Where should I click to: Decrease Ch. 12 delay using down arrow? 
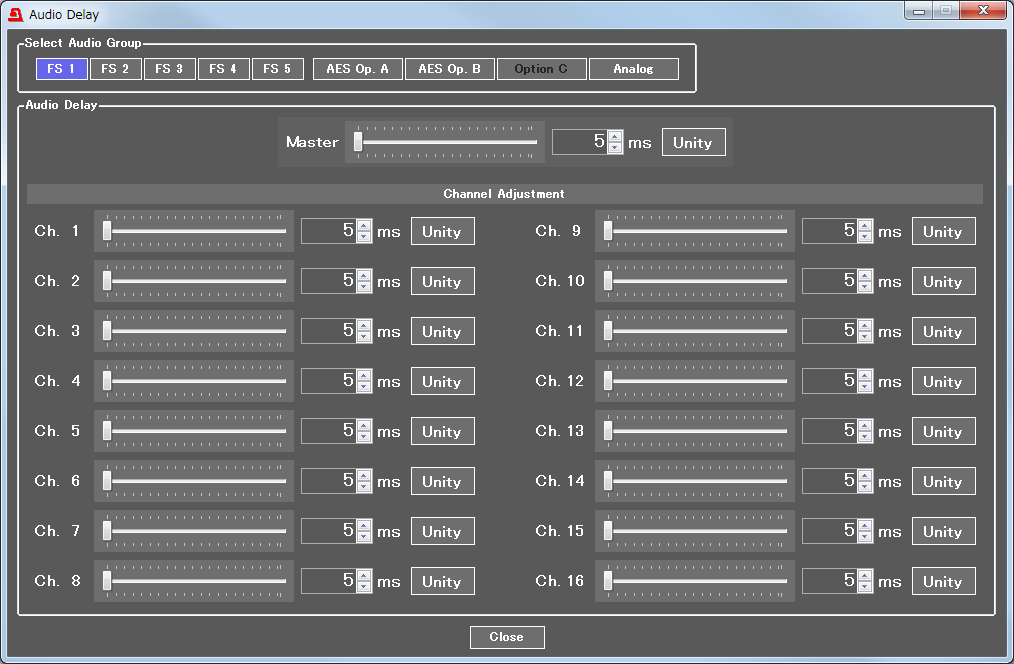[x=865, y=387]
